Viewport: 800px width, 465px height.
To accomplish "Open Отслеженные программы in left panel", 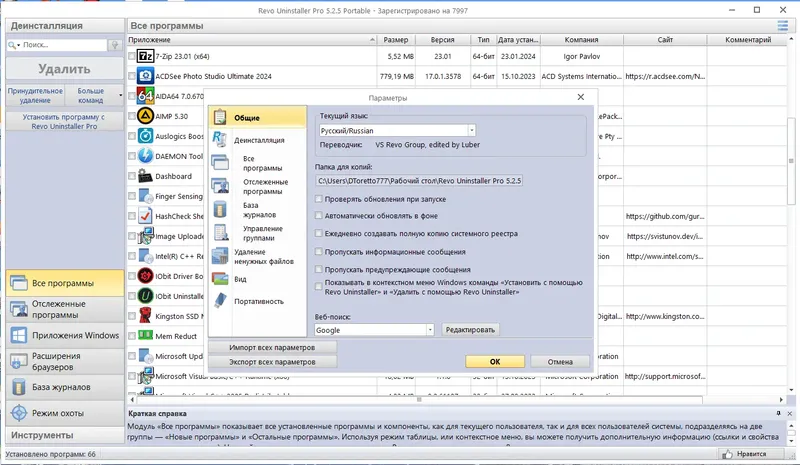I will tap(65, 309).
